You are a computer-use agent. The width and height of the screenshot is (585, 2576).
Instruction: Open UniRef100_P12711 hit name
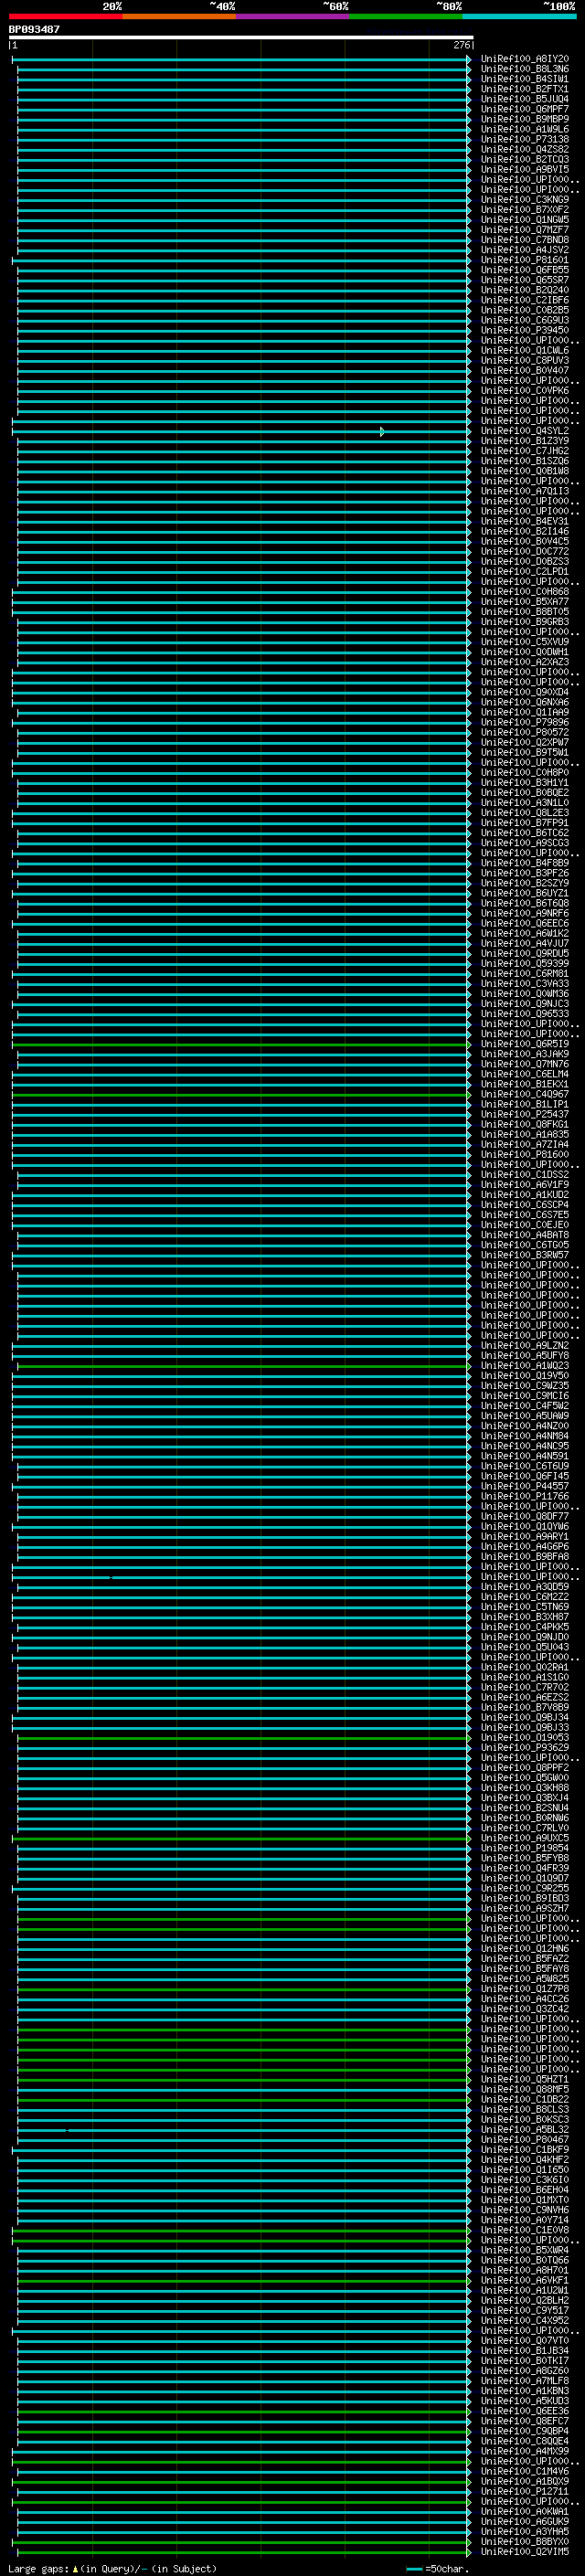point(525,2491)
